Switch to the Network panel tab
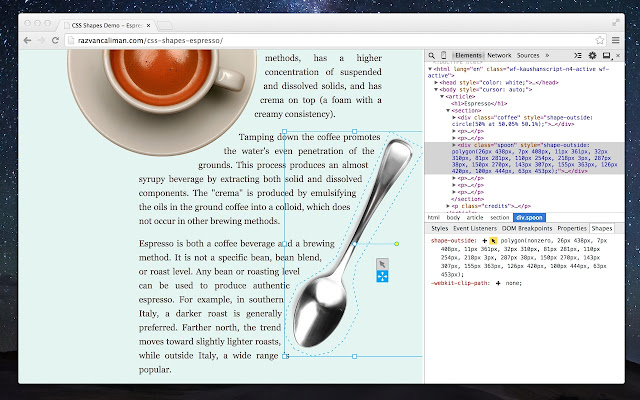The height and width of the screenshot is (400, 640). click(x=499, y=55)
